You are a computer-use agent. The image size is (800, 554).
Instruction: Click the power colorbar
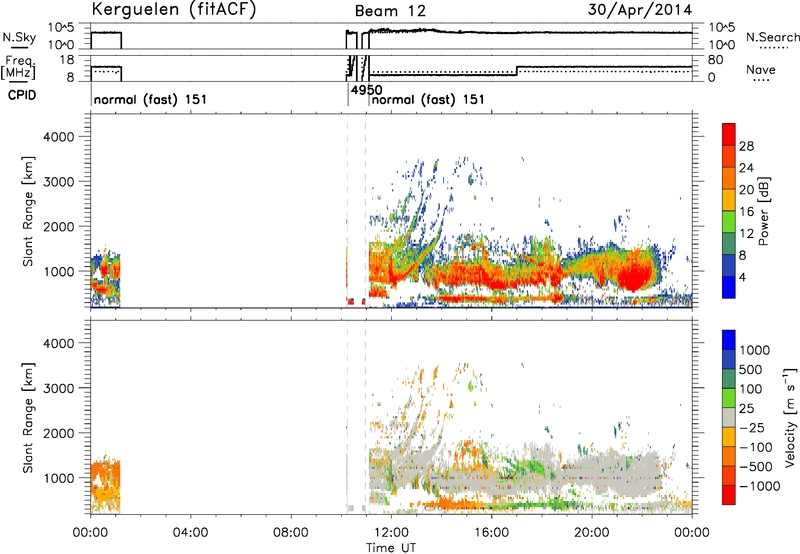[x=729, y=210]
